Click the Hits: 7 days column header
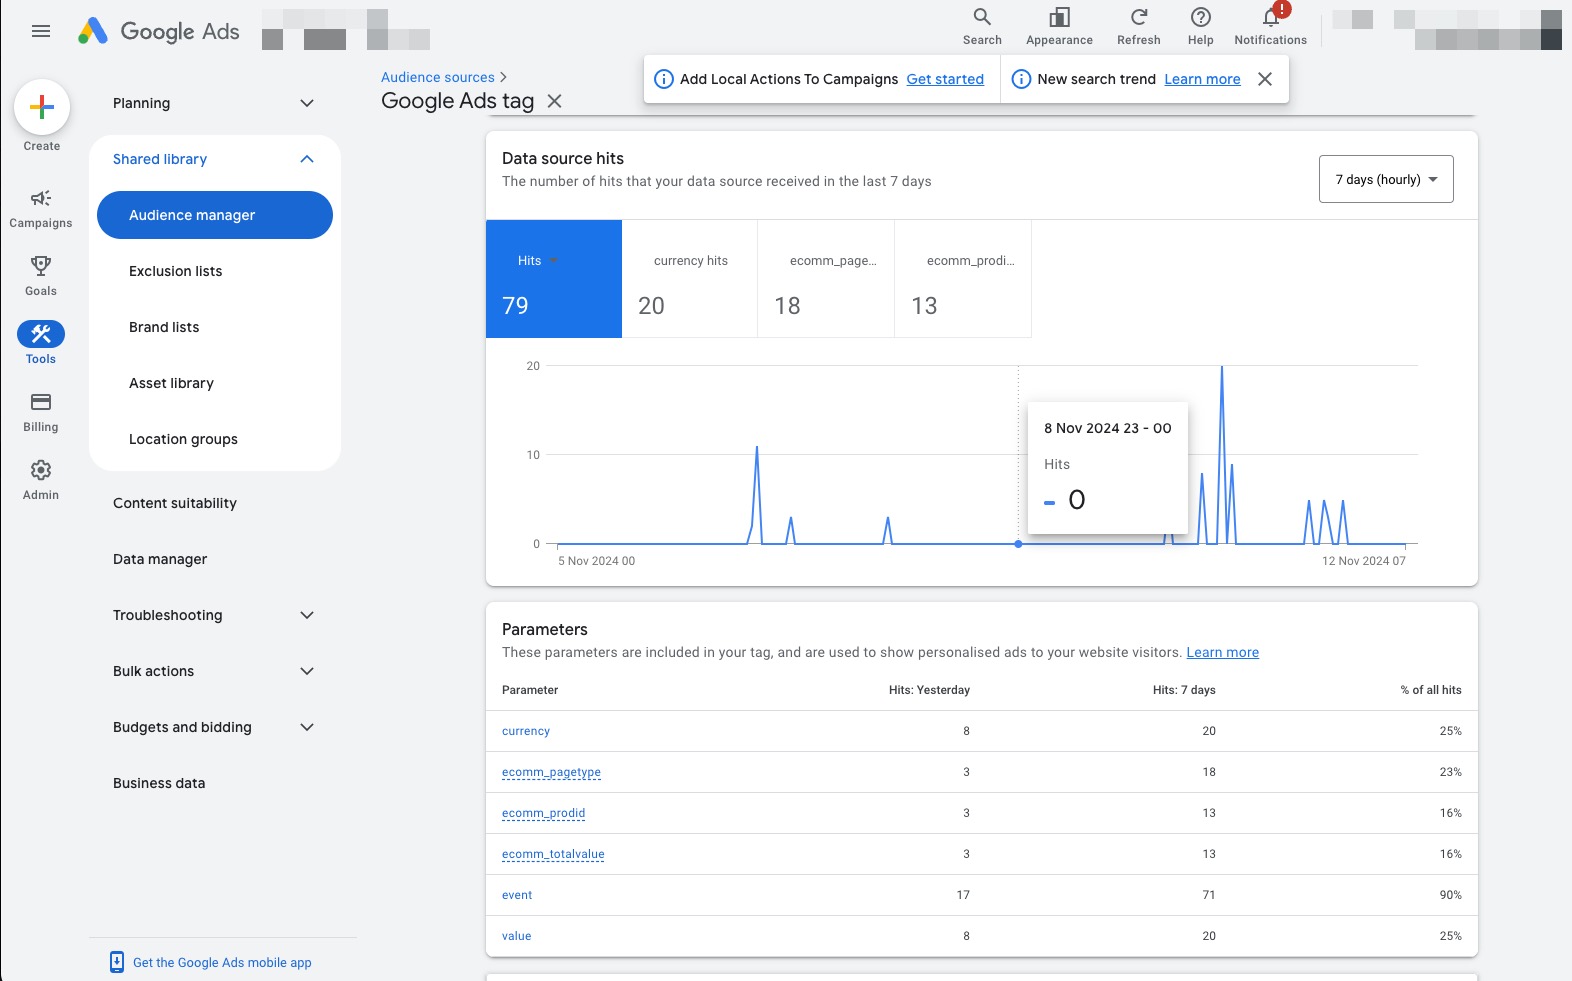The height and width of the screenshot is (981, 1572). pyautogui.click(x=1184, y=690)
